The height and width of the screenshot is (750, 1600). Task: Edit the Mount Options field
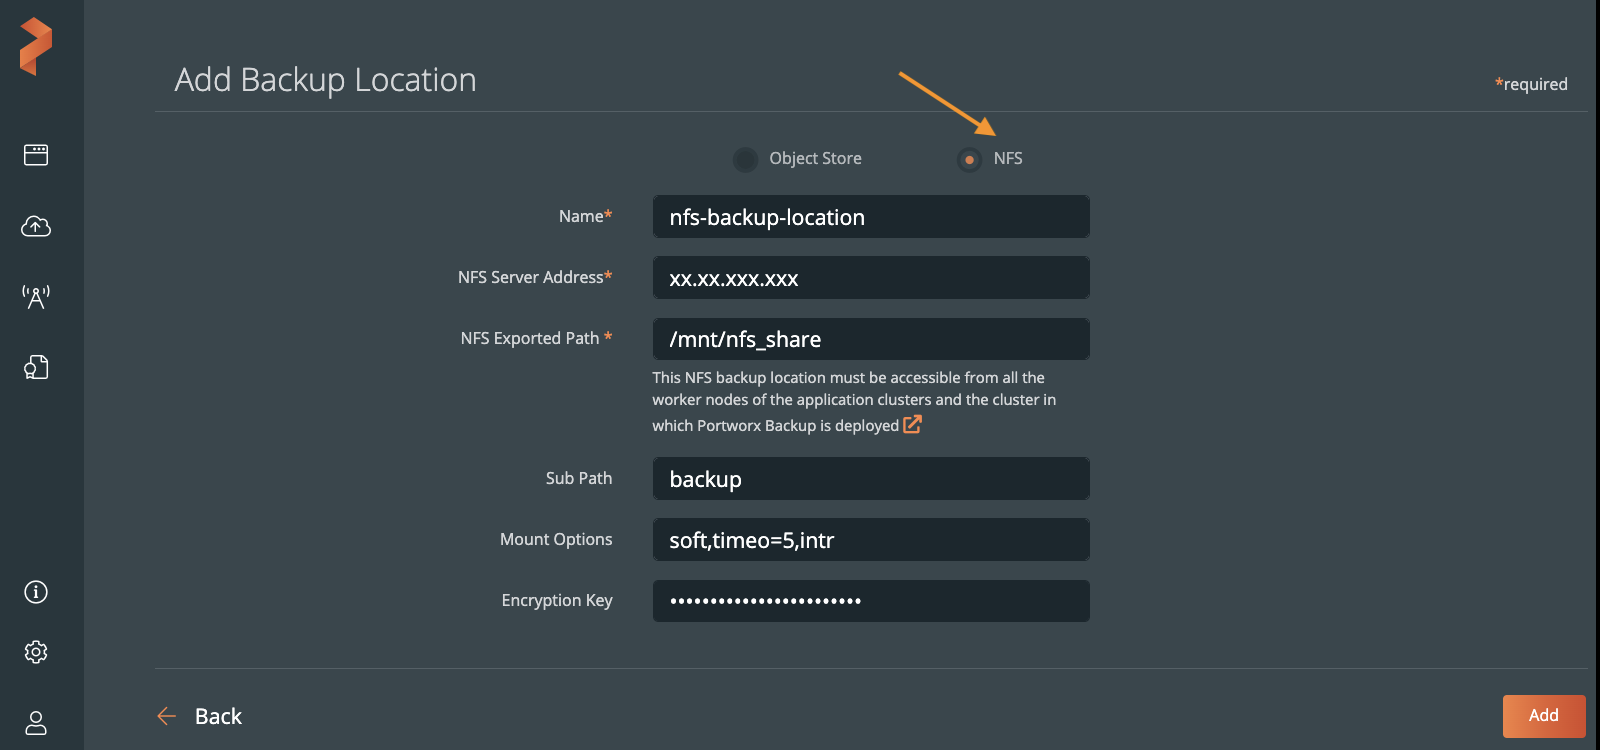point(870,540)
